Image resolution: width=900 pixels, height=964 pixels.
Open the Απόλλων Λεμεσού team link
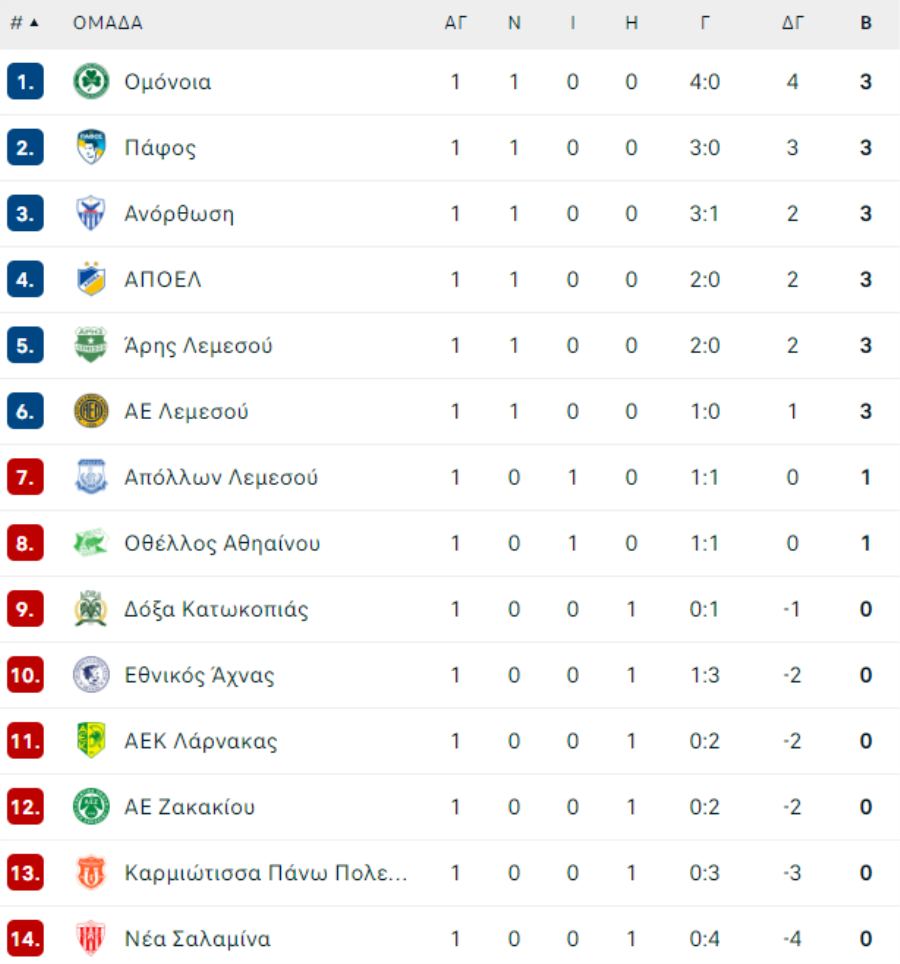pyautogui.click(x=221, y=477)
